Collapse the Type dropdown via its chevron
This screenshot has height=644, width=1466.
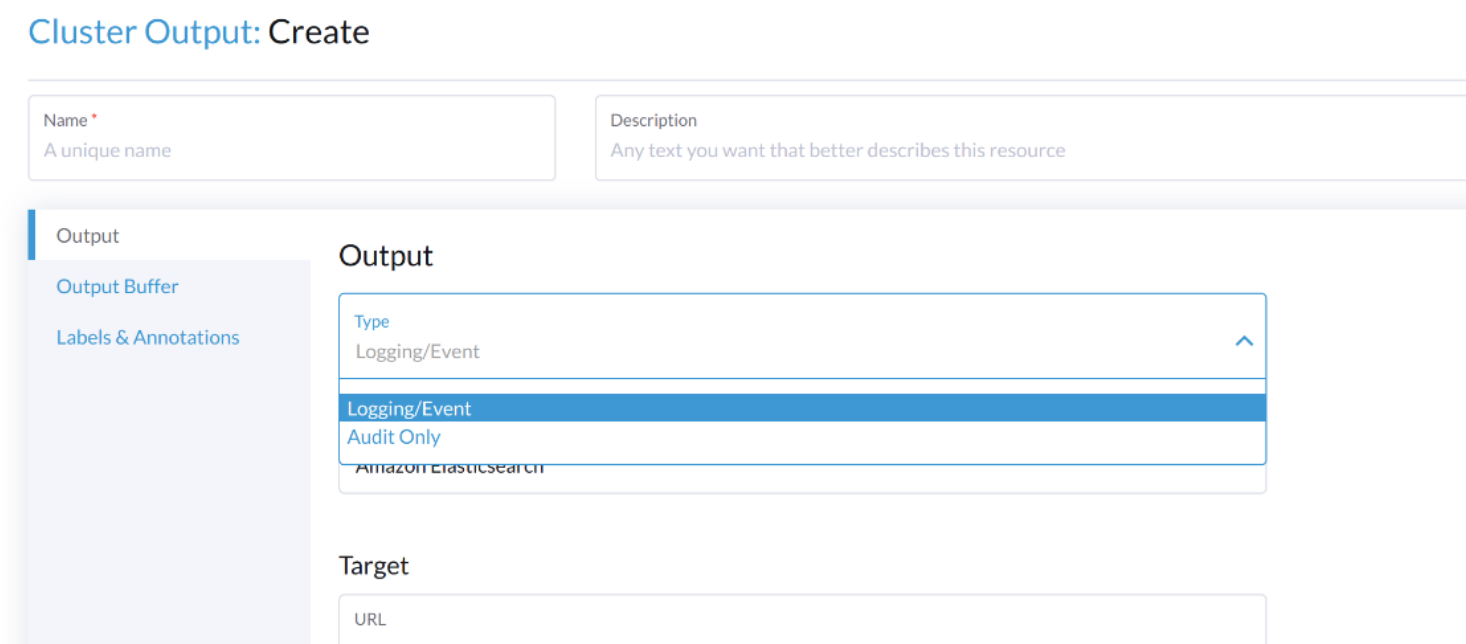pos(1243,340)
